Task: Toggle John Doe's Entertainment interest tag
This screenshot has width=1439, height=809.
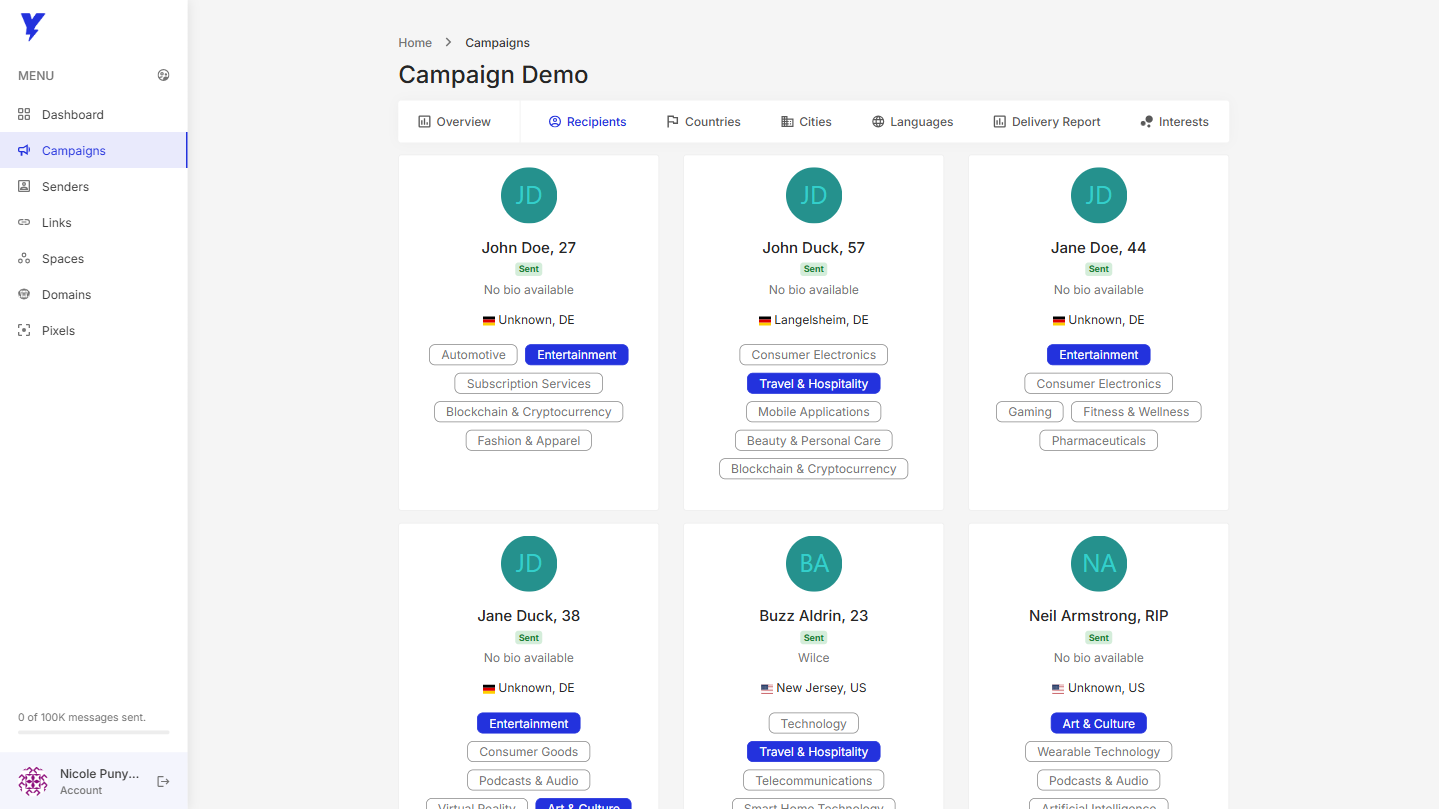Action: coord(577,355)
